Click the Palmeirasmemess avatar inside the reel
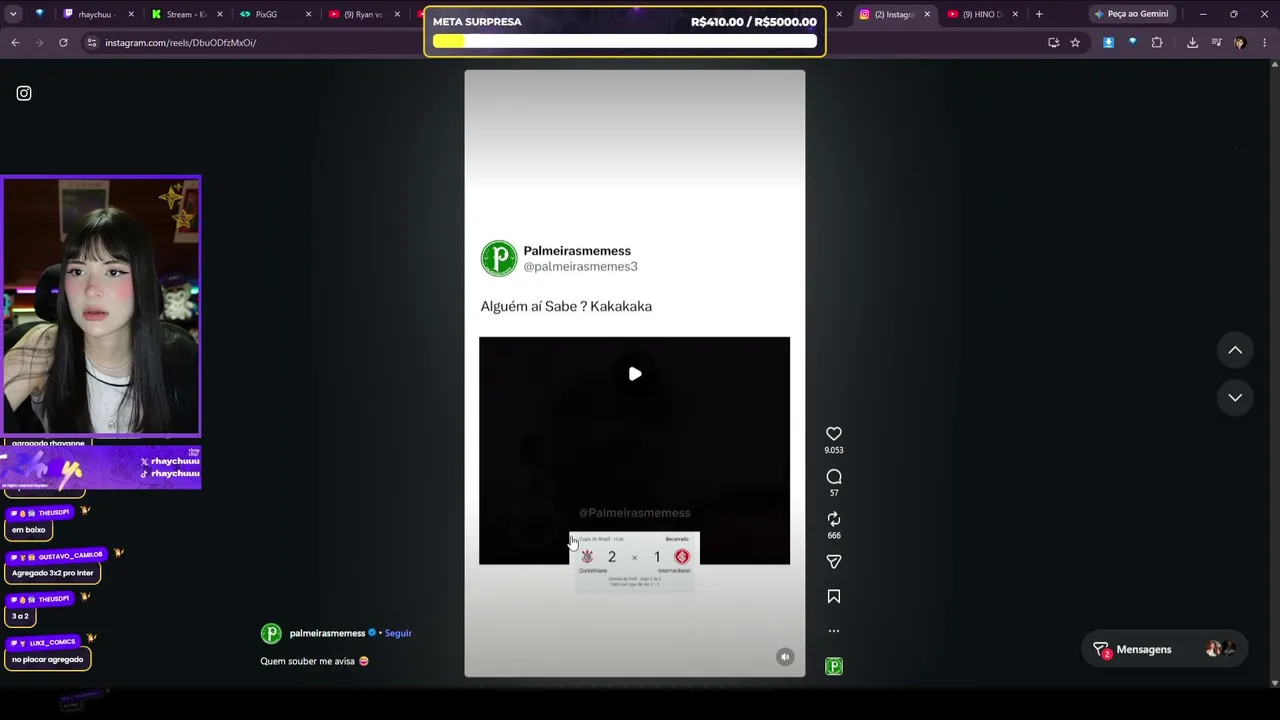Screen dimensions: 1280x720 pos(499,258)
